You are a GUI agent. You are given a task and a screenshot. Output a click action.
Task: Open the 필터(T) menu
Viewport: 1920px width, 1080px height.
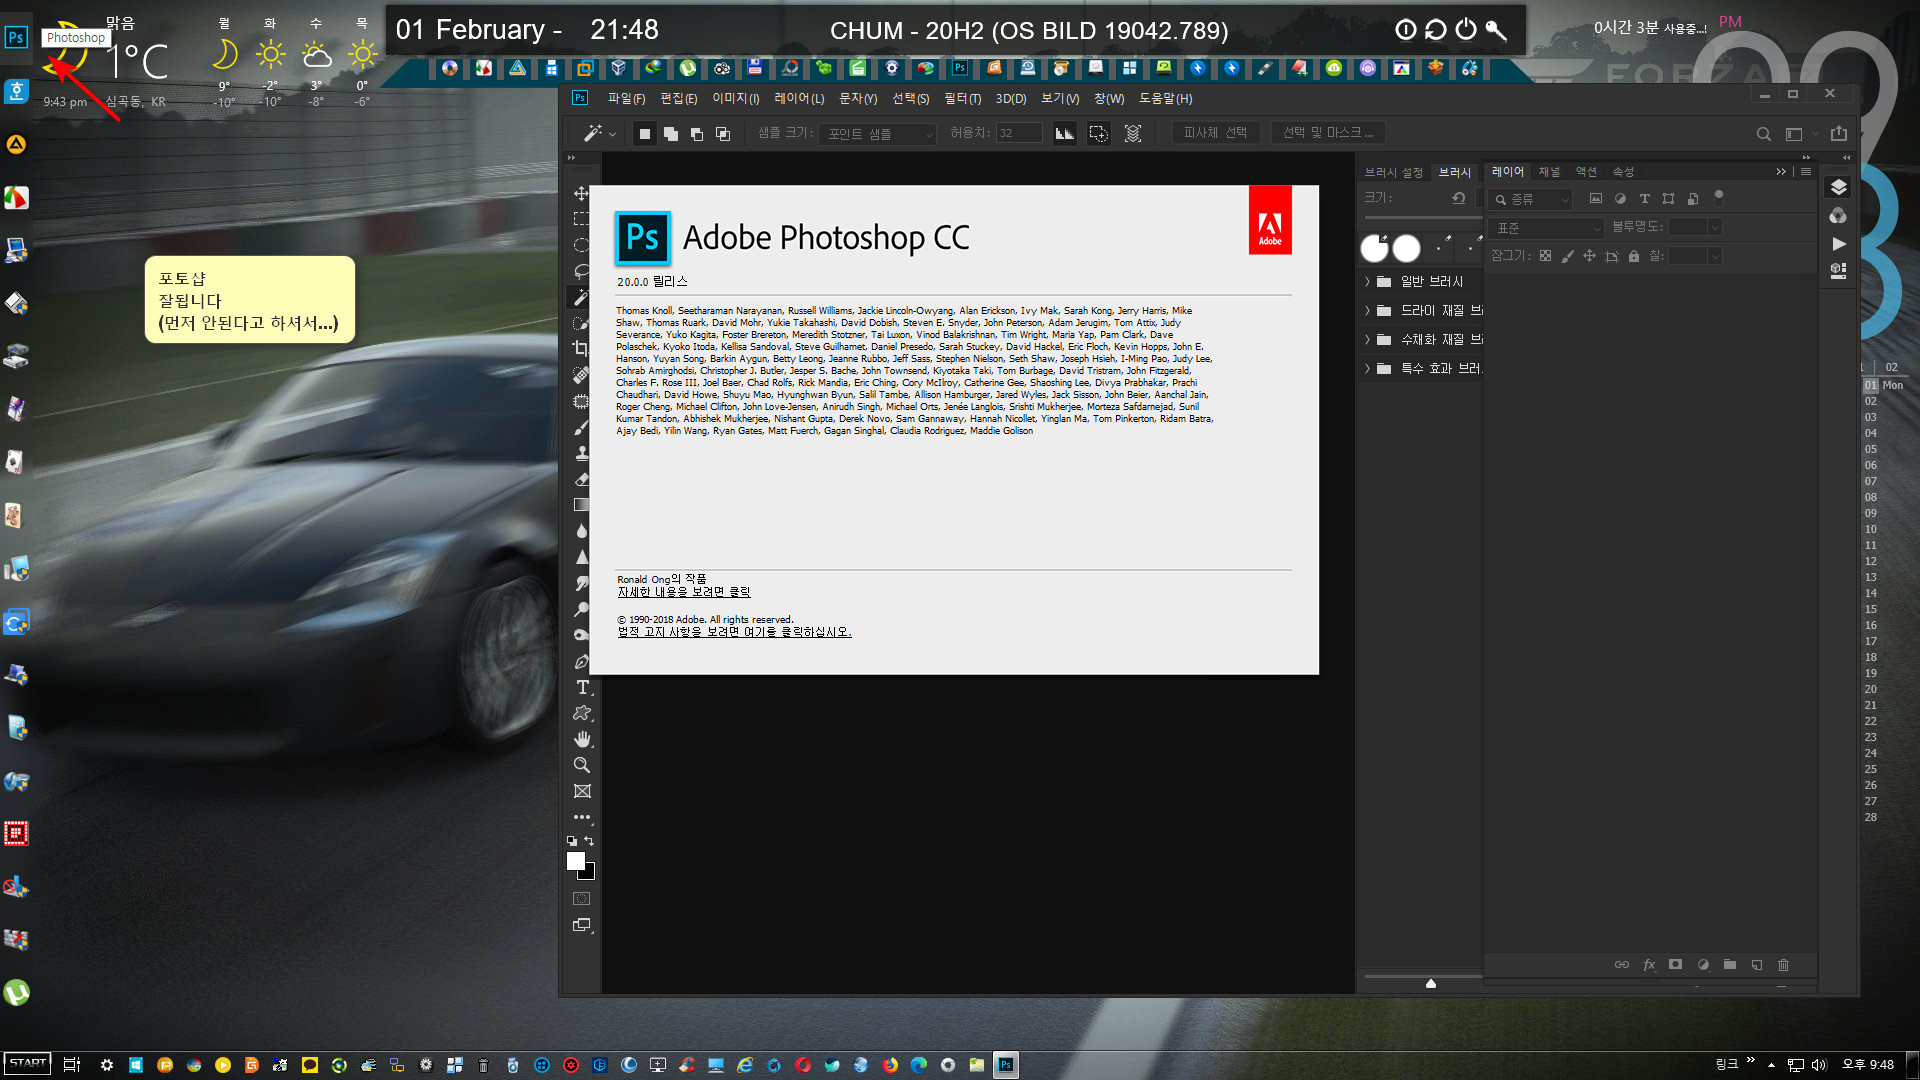pyautogui.click(x=962, y=99)
